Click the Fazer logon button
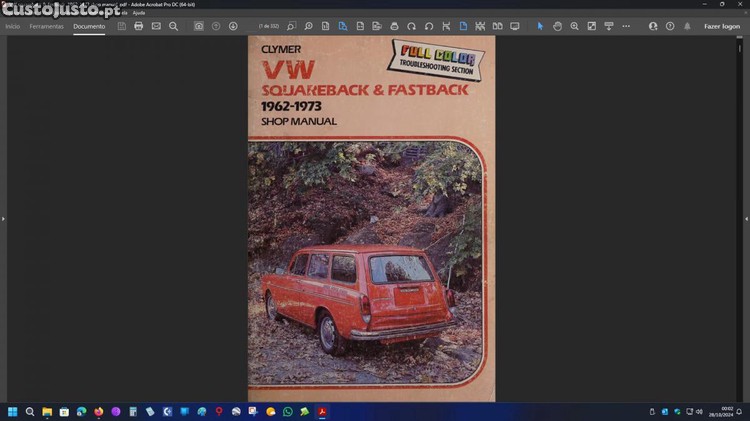Image resolution: width=750 pixels, height=421 pixels. point(721,26)
